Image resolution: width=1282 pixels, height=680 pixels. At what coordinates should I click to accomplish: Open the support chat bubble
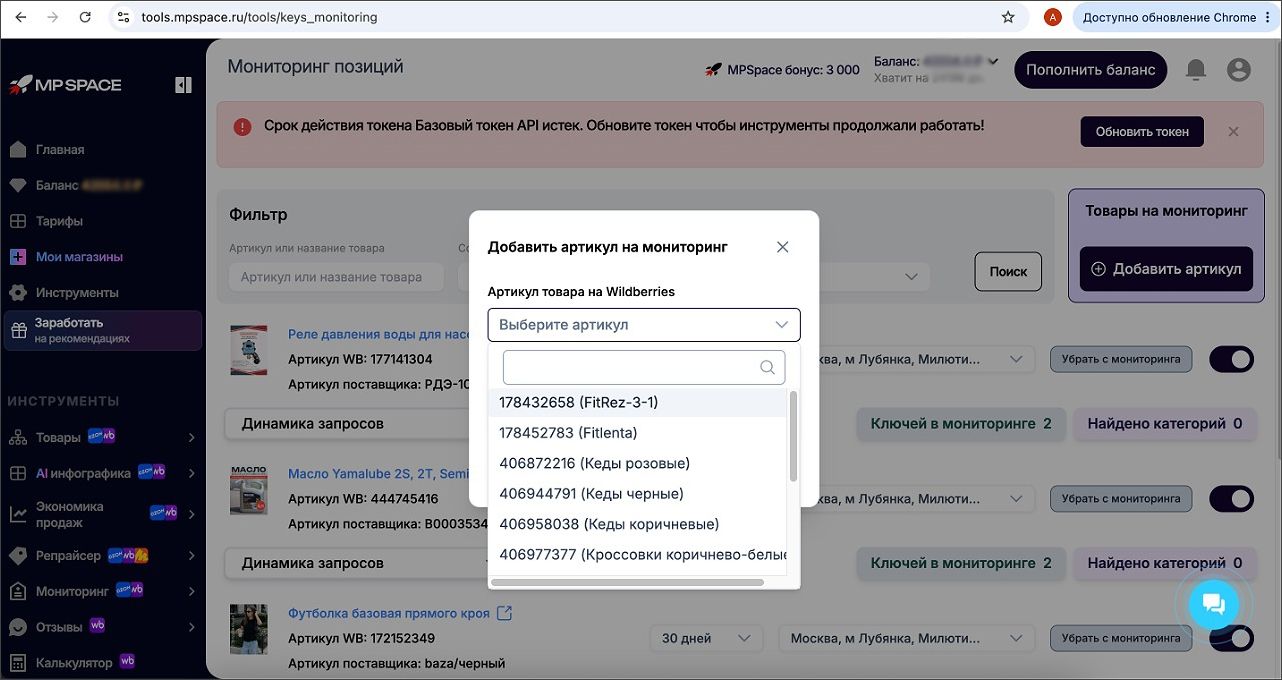[x=1213, y=603]
